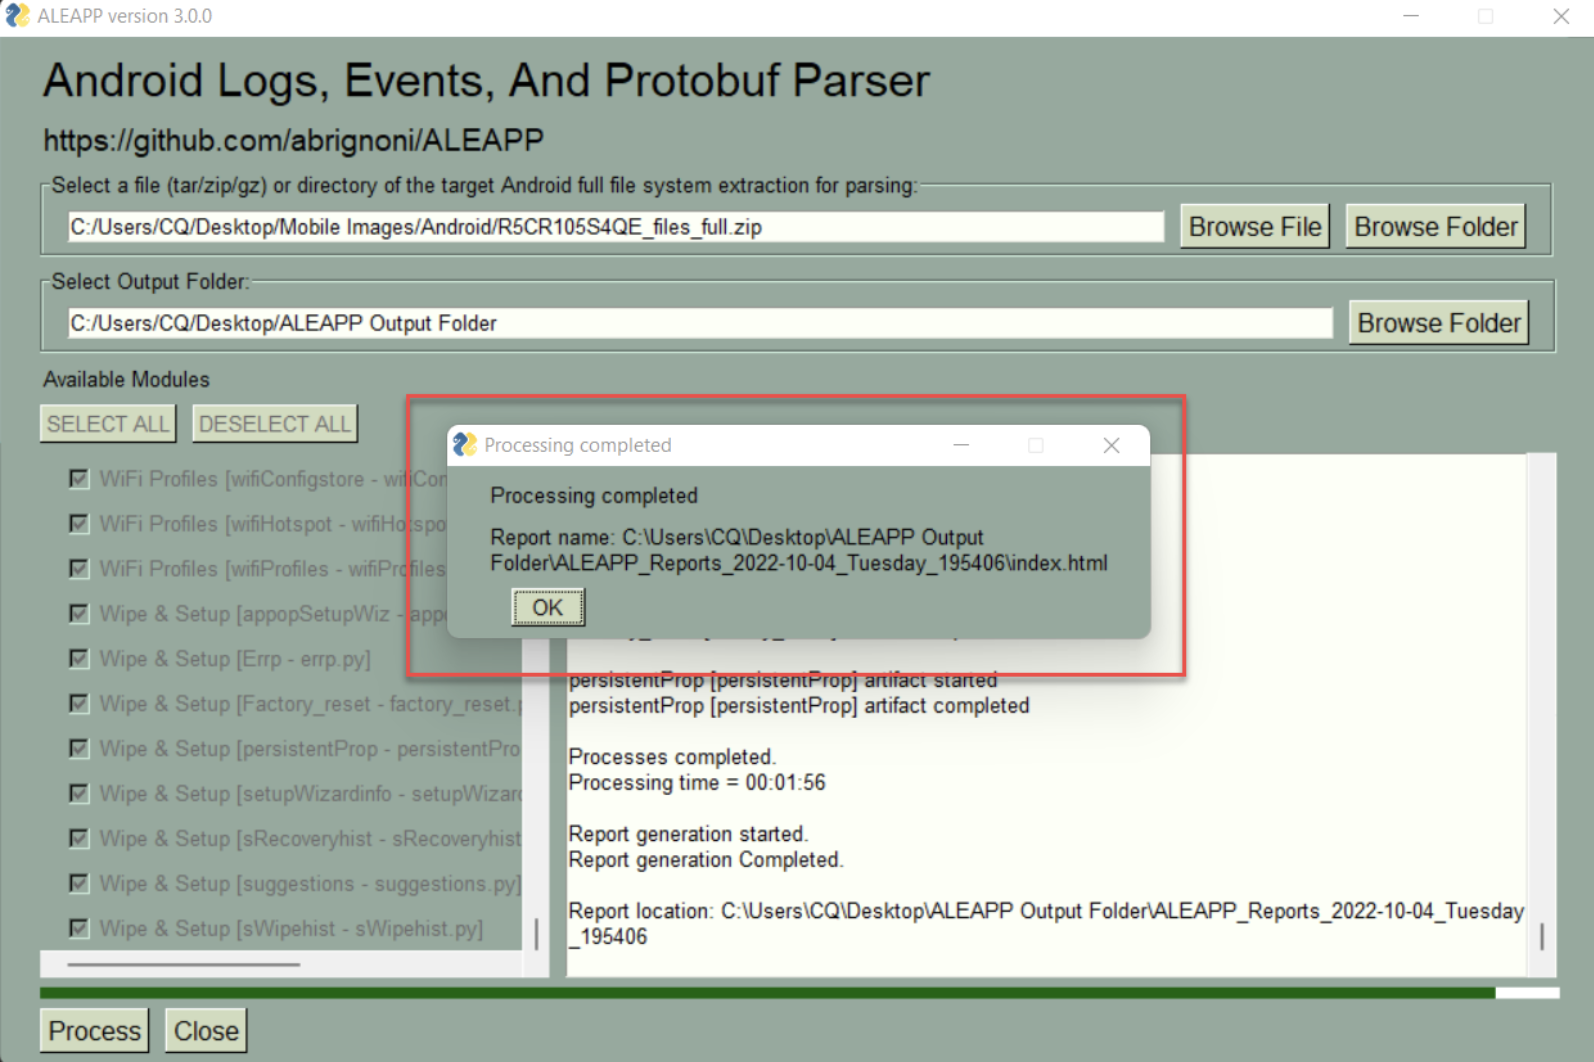The width and height of the screenshot is (1594, 1062).
Task: Close the Processing completed dialog
Action: [x=1111, y=445]
